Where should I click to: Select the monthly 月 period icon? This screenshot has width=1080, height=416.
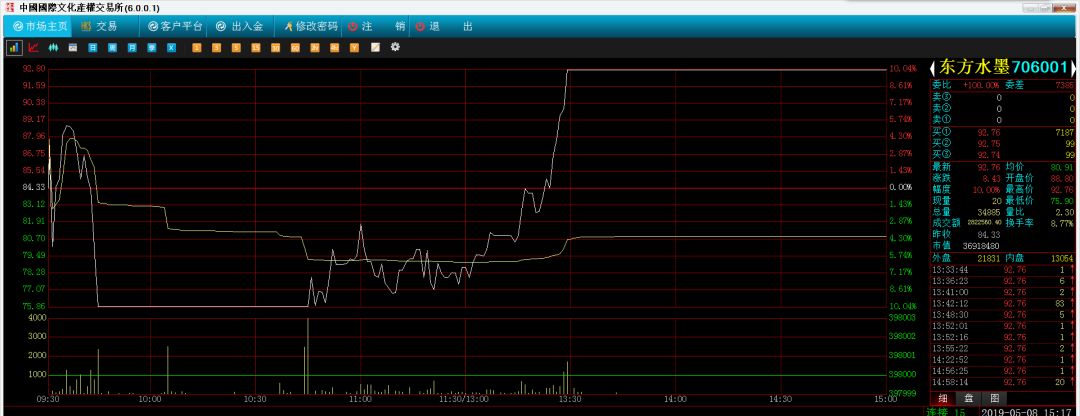[132, 48]
